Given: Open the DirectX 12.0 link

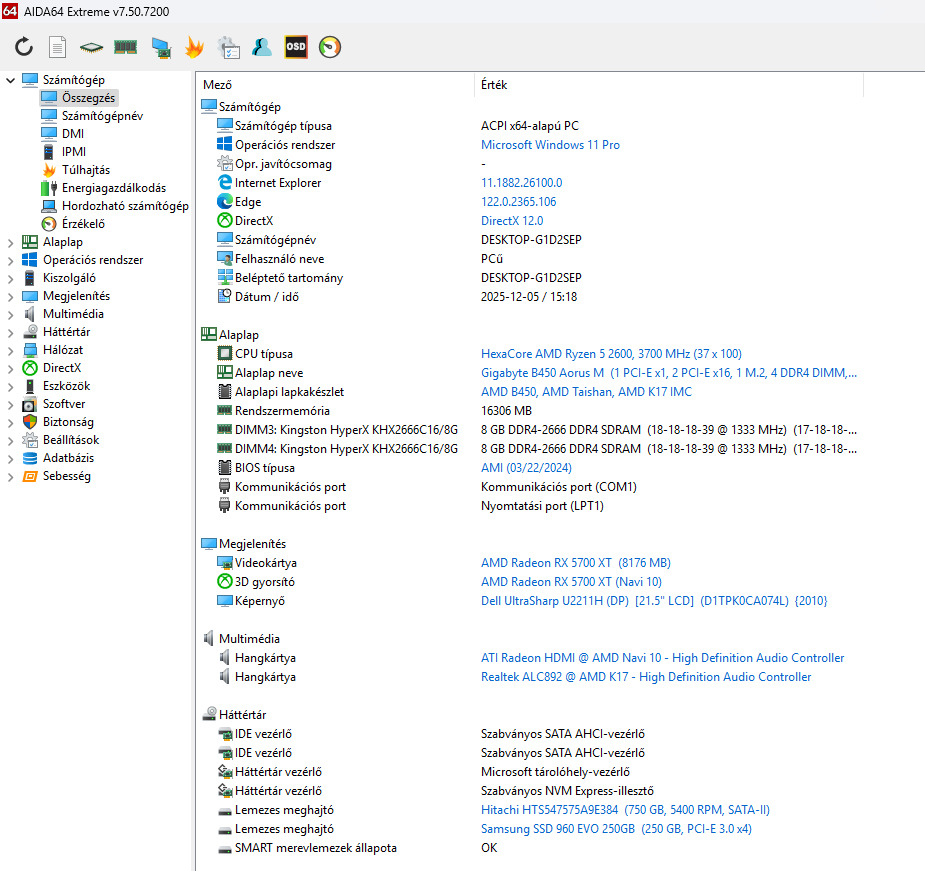Looking at the screenshot, I should point(512,221).
